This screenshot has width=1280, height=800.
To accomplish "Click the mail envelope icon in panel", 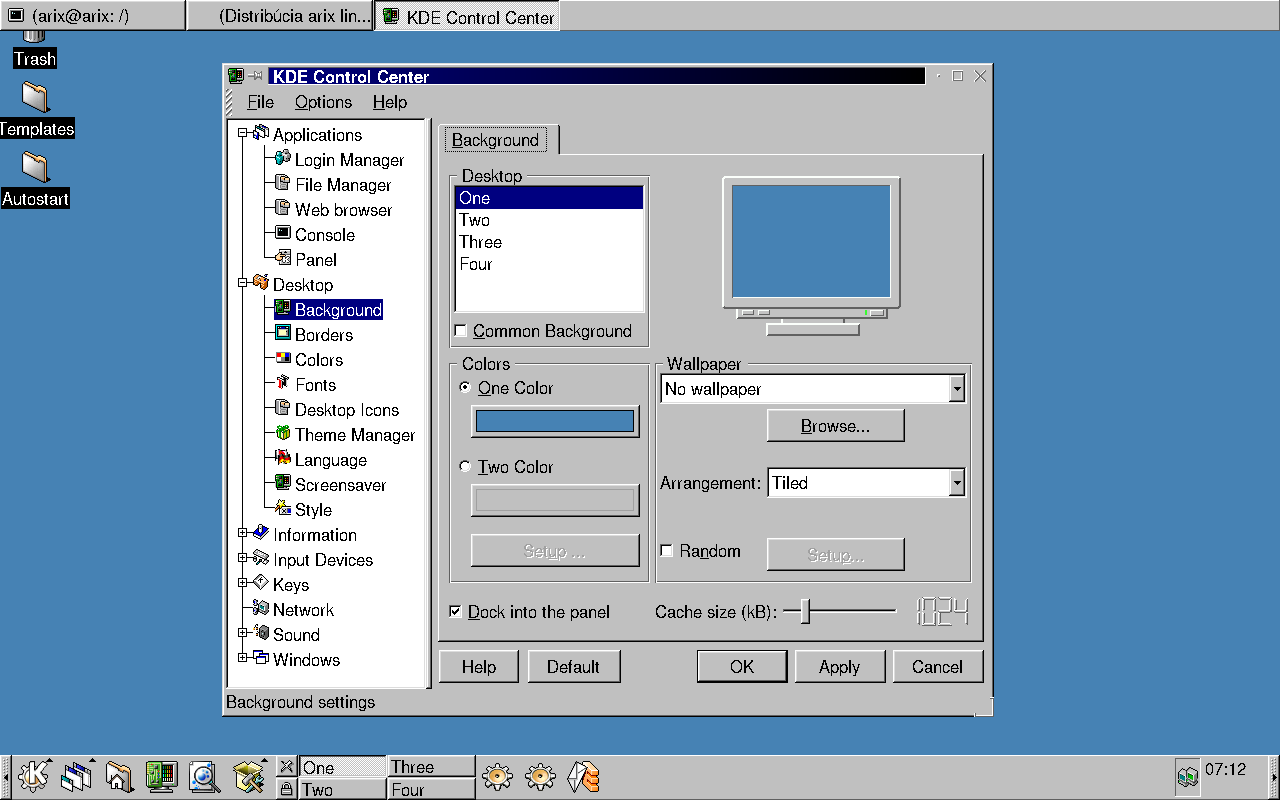I will click(583, 776).
